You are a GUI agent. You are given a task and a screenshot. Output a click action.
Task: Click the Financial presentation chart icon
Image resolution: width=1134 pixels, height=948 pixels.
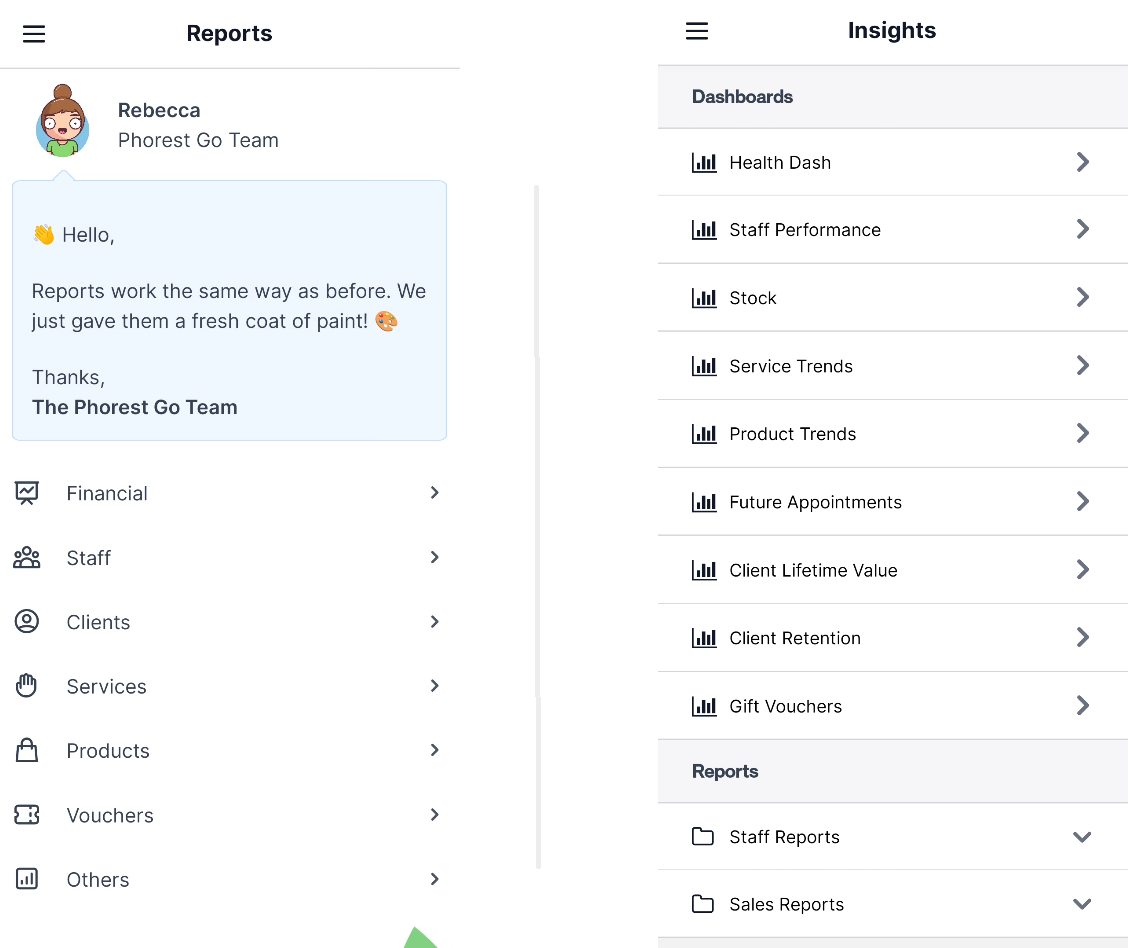tap(27, 493)
